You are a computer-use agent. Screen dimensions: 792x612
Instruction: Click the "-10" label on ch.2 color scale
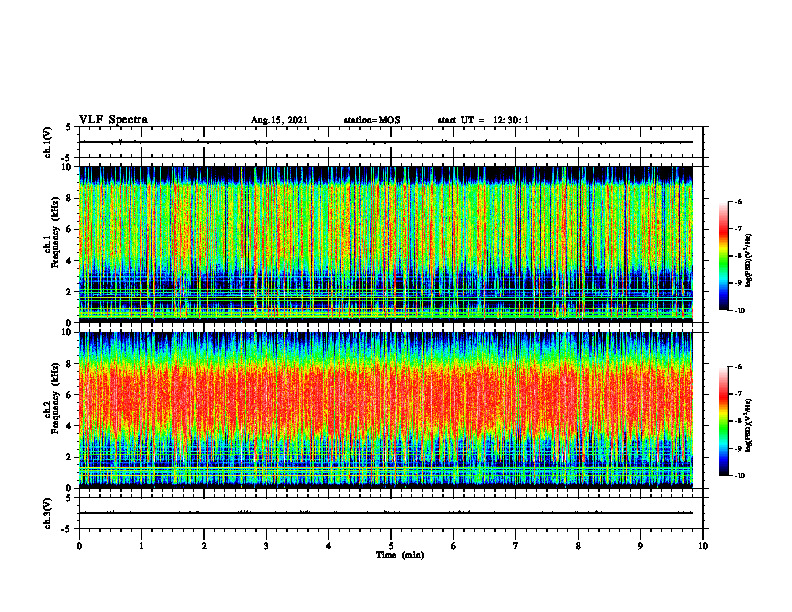[739, 476]
